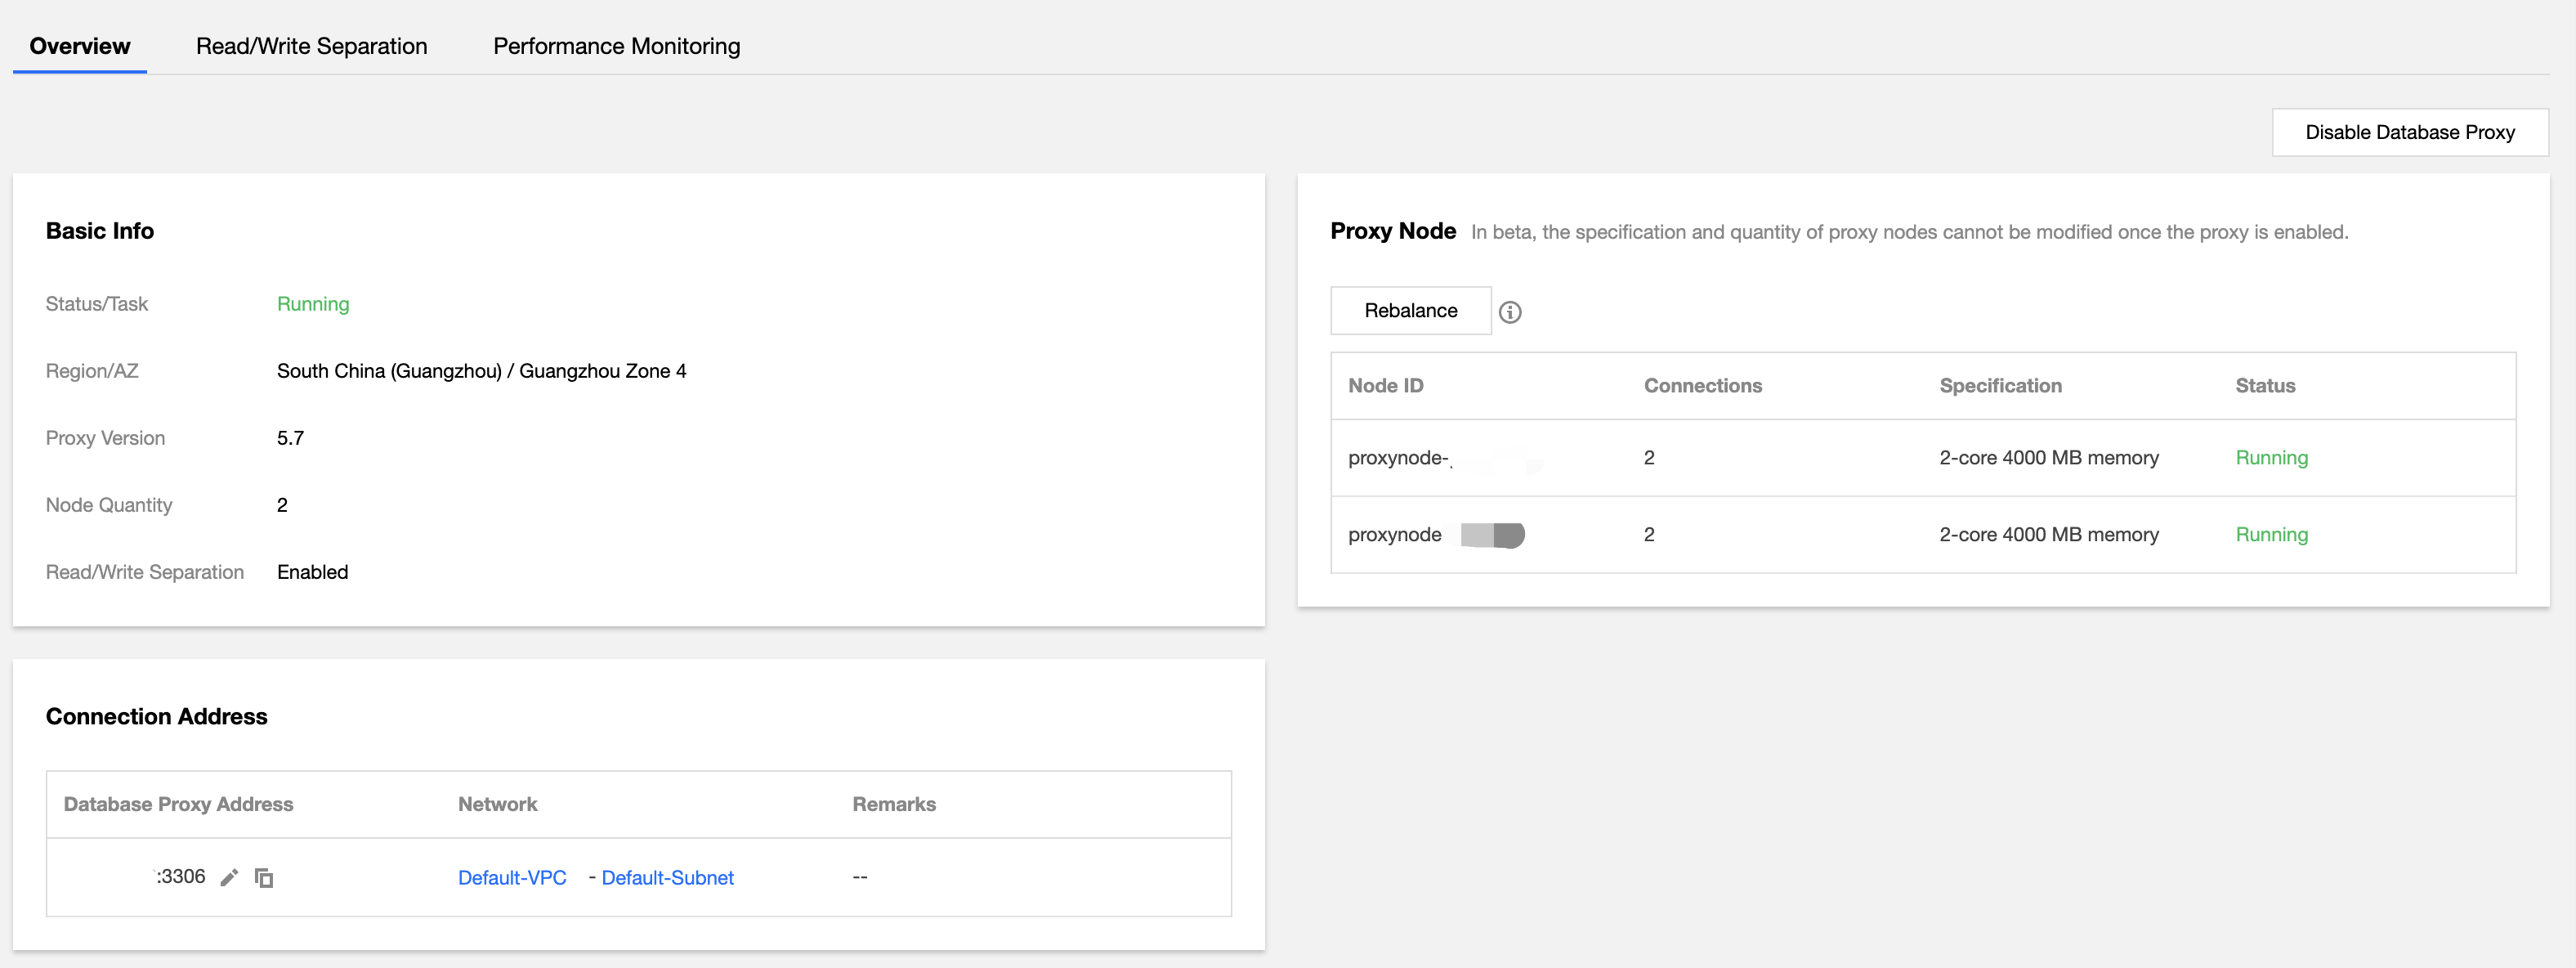Click the edit pencil icon beside :3306

[x=229, y=878]
